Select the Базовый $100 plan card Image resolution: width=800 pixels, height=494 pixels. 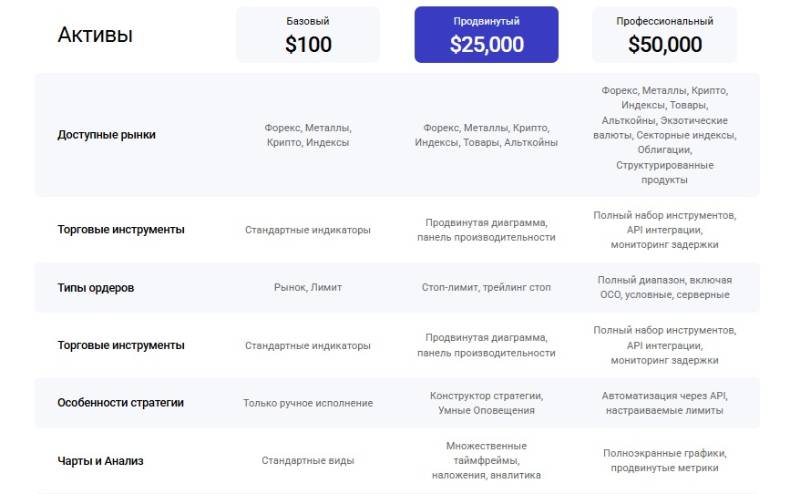coord(308,35)
